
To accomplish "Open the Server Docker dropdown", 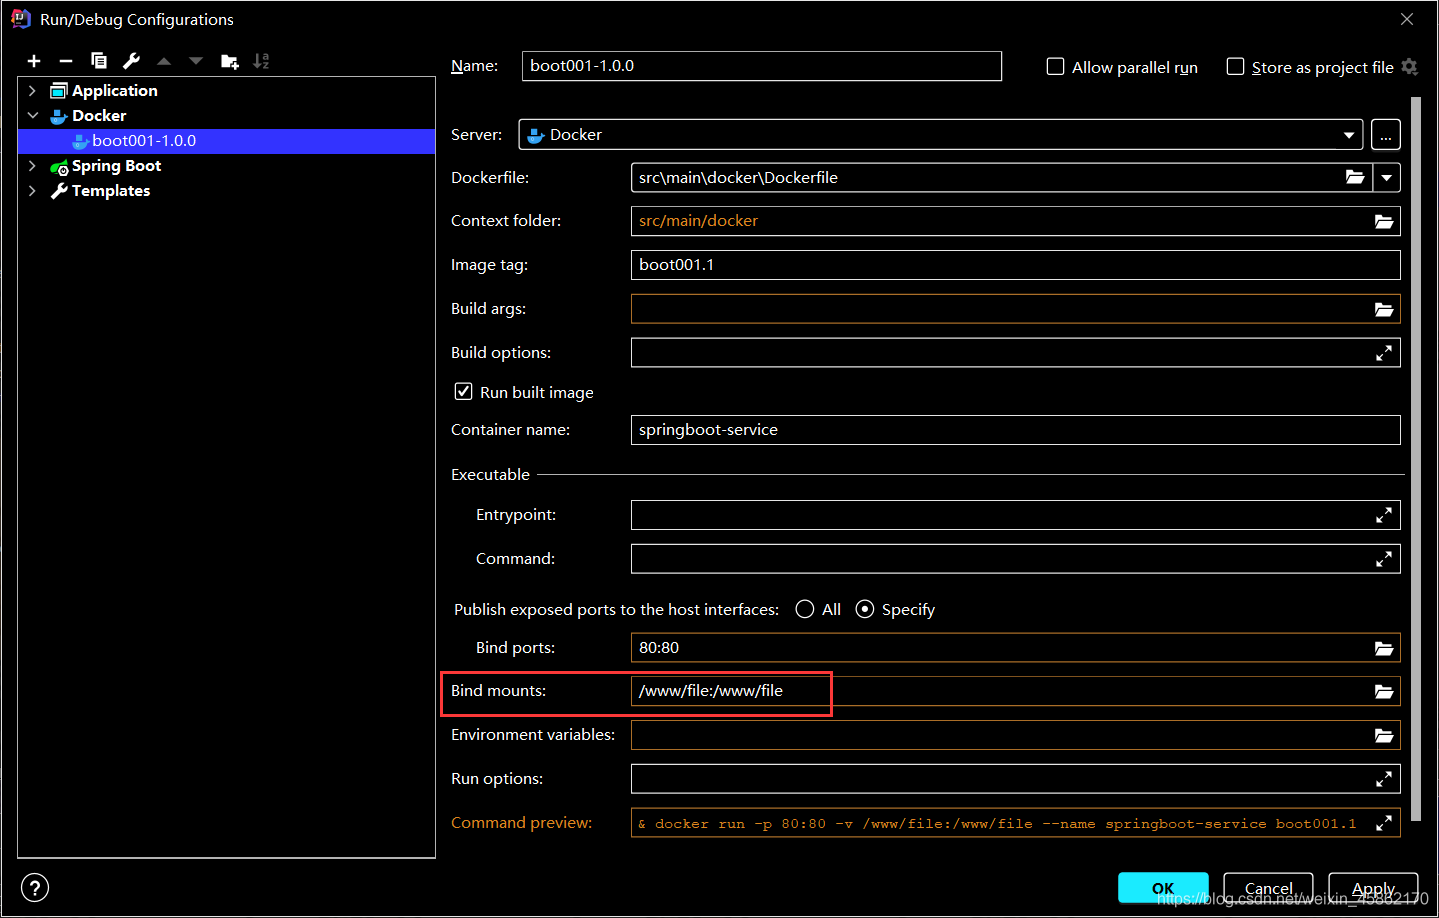I will (941, 134).
